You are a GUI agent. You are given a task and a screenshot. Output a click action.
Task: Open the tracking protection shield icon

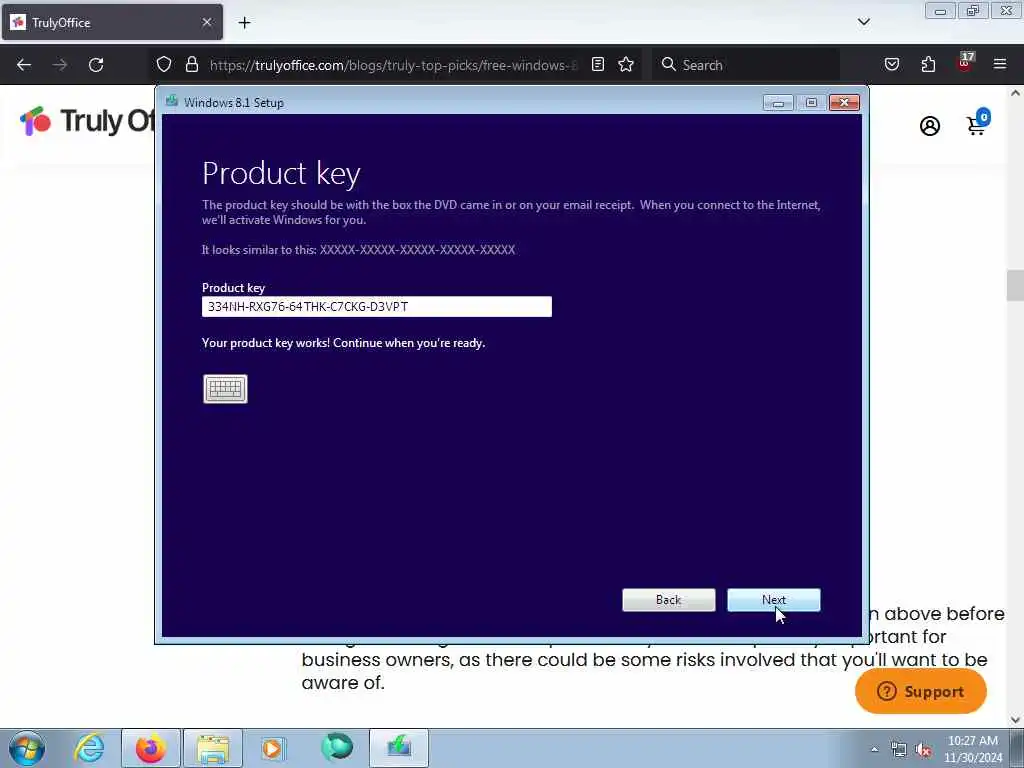(x=164, y=65)
